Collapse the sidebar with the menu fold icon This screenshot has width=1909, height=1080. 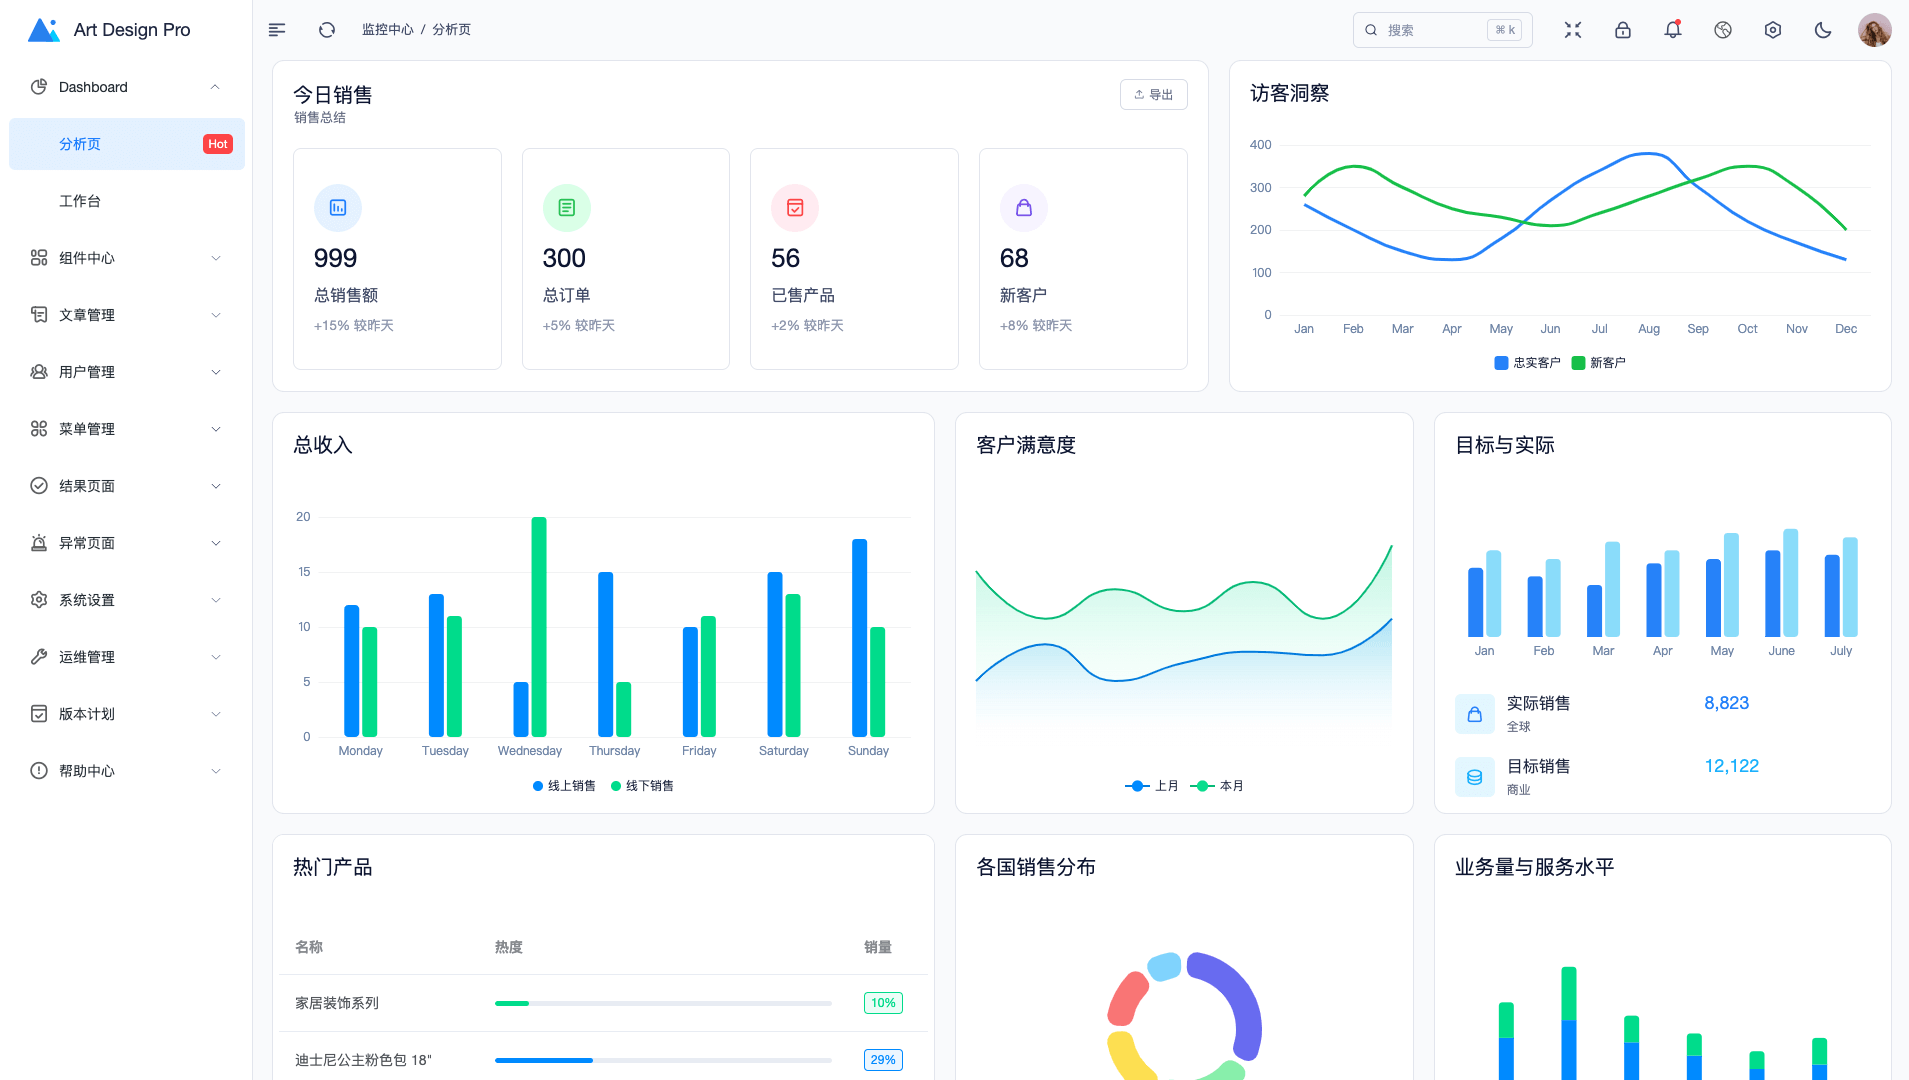tap(277, 30)
